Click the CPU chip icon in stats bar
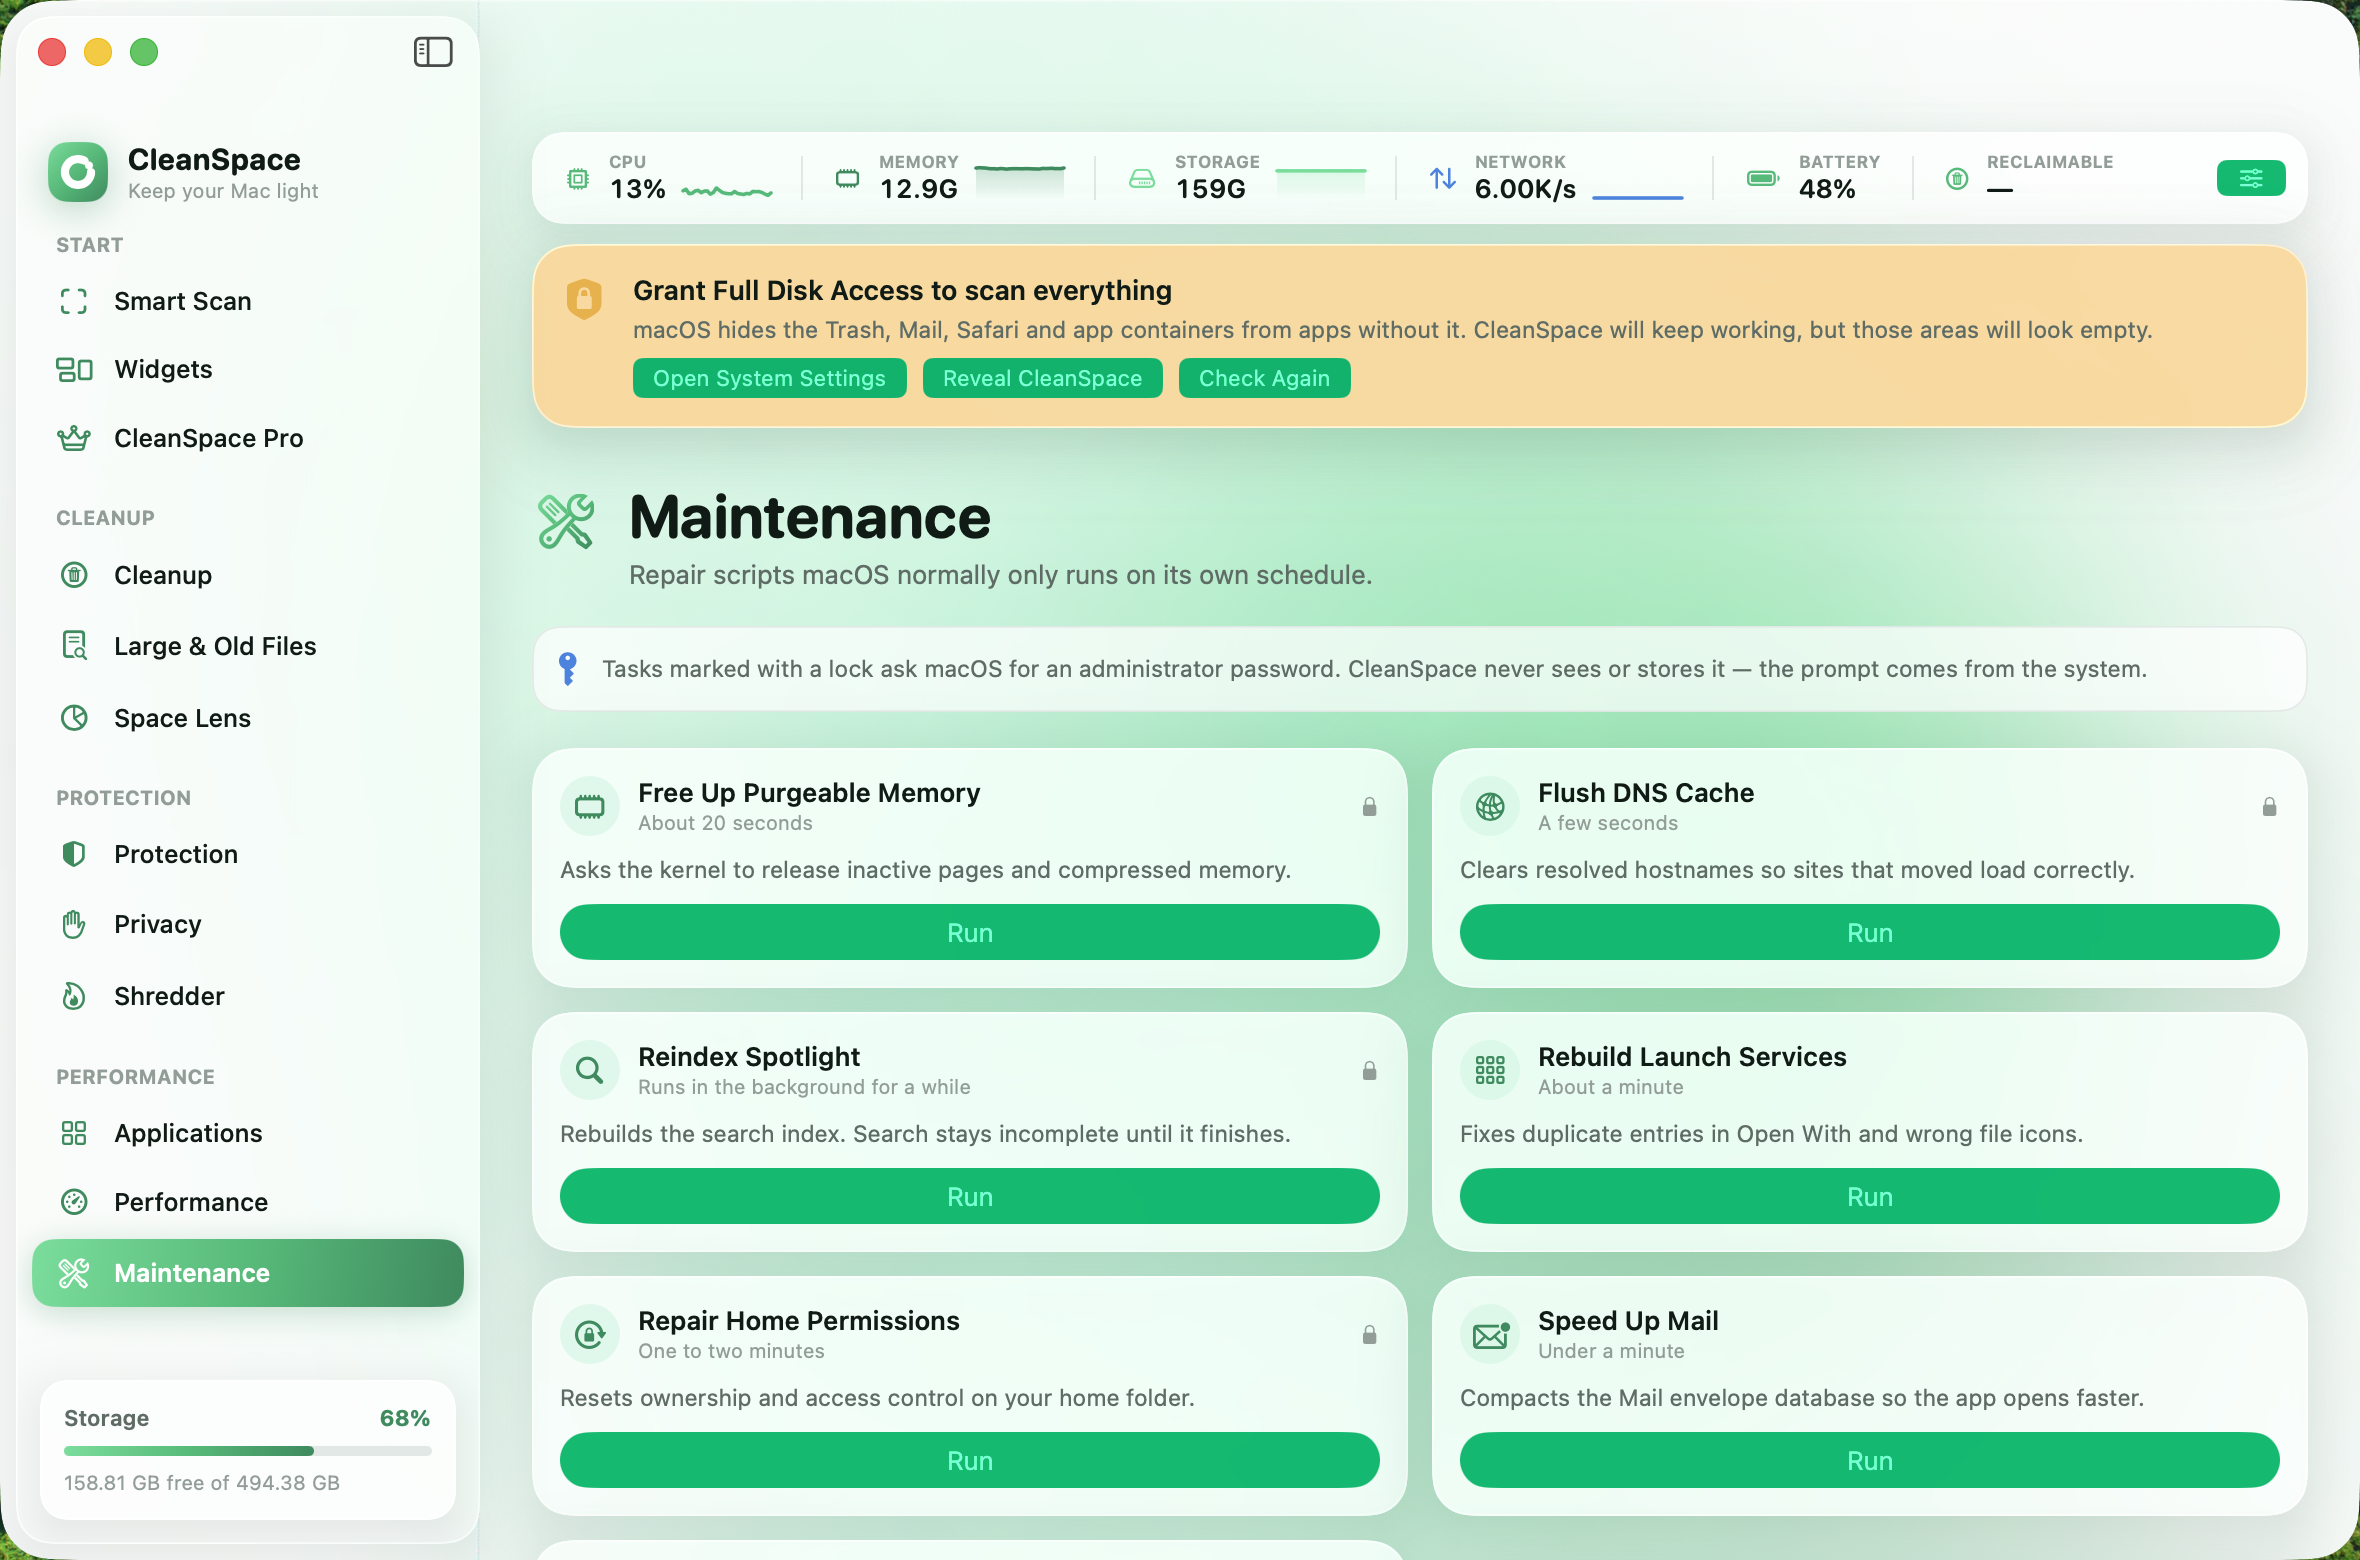This screenshot has width=2360, height=1560. pos(578,179)
